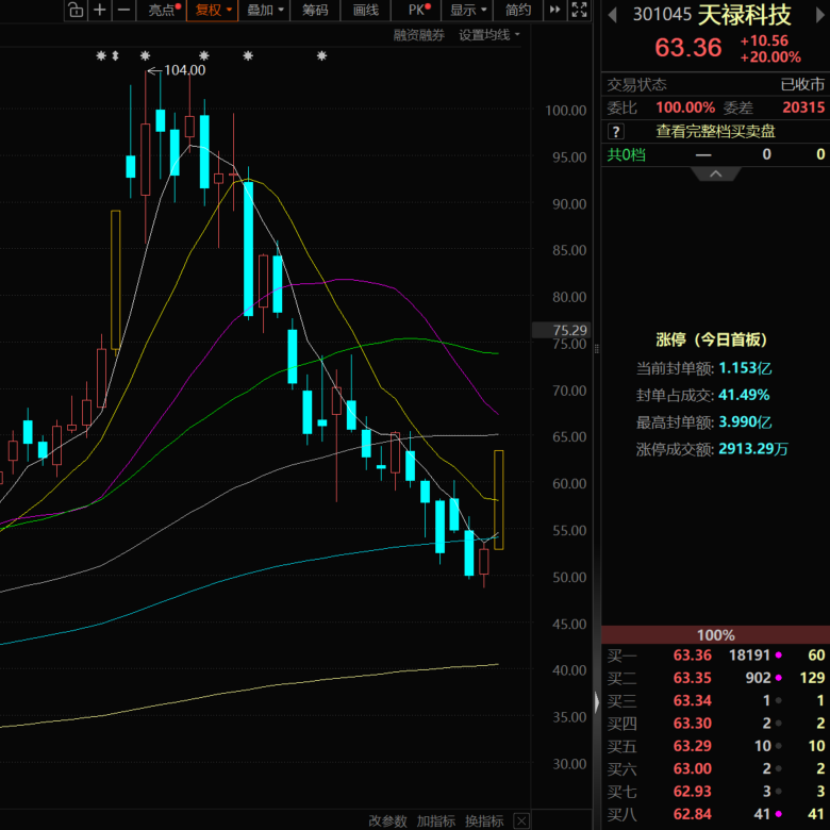Image resolution: width=830 pixels, height=830 pixels.
Task: Select 买八 row price 62.84
Action: pyautogui.click(x=692, y=814)
